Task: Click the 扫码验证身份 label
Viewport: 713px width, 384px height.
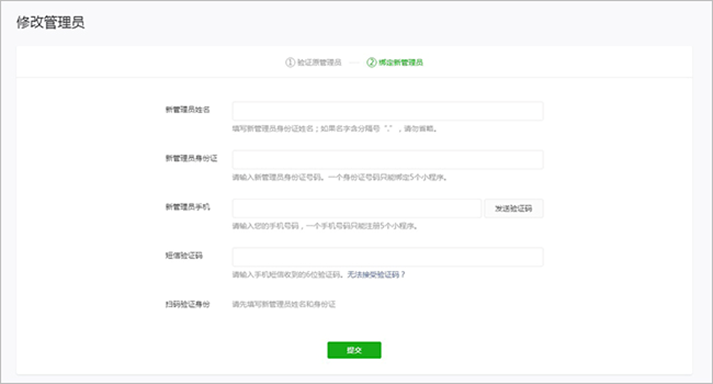Action: tap(187, 304)
